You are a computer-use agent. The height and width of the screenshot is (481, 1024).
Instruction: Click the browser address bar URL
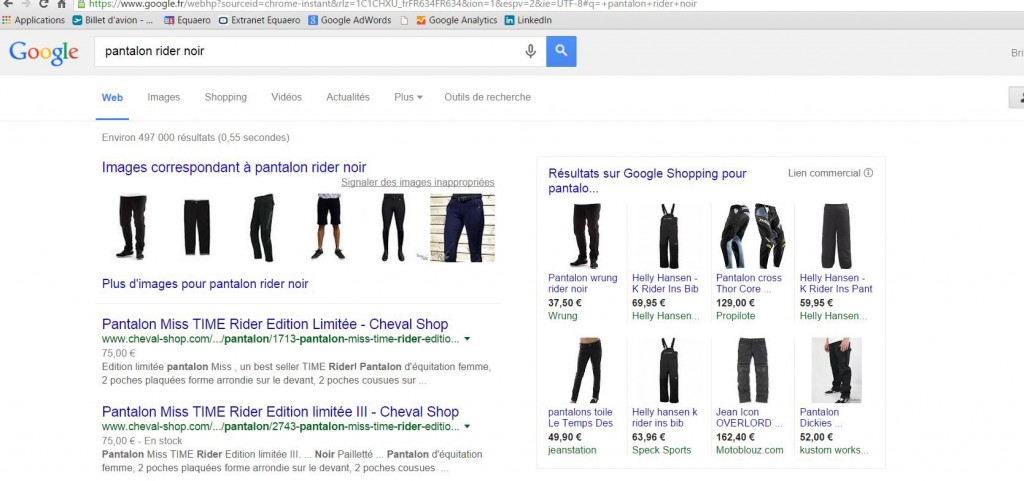point(392,4)
